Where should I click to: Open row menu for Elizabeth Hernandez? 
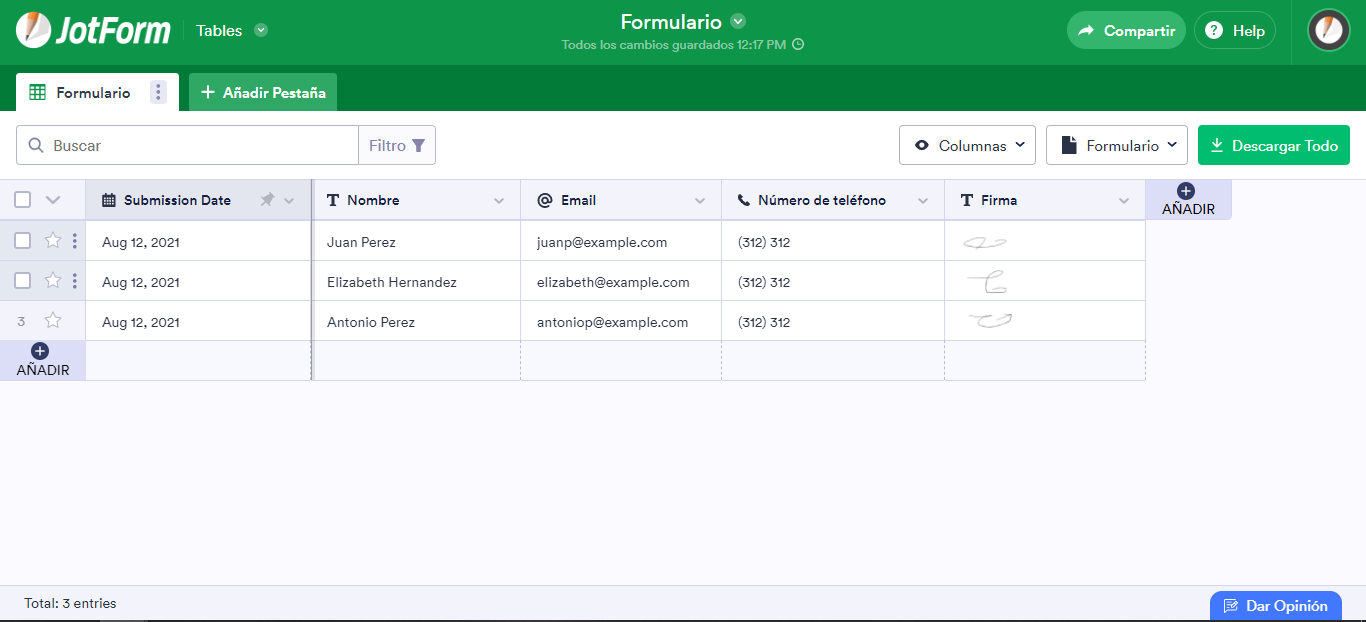pos(75,281)
